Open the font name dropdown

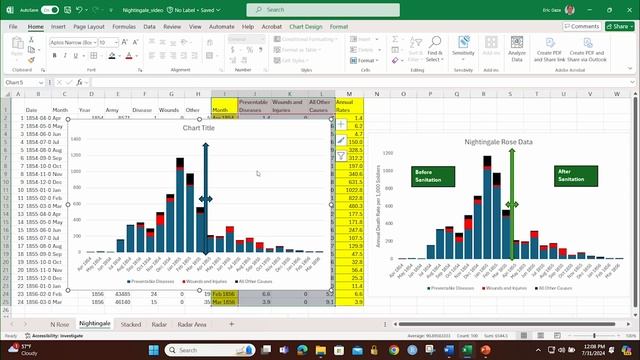[95, 42]
